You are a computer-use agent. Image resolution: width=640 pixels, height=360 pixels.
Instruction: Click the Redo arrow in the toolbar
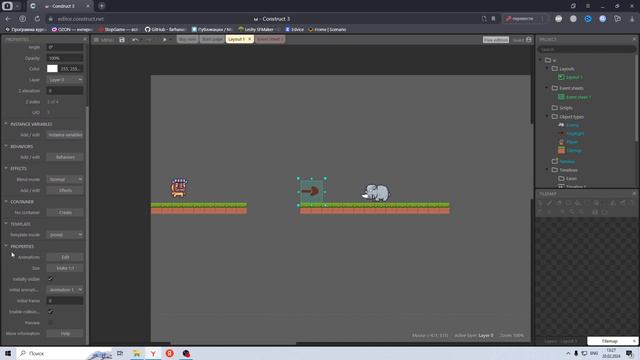pyautogui.click(x=149, y=40)
